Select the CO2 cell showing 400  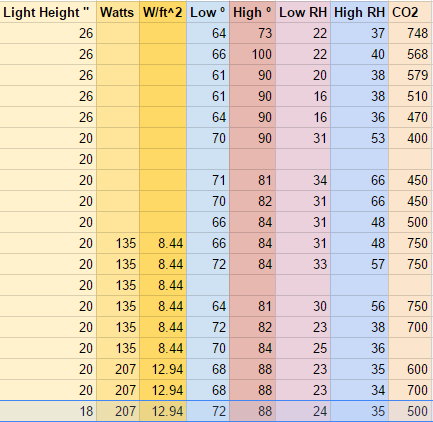click(411, 138)
